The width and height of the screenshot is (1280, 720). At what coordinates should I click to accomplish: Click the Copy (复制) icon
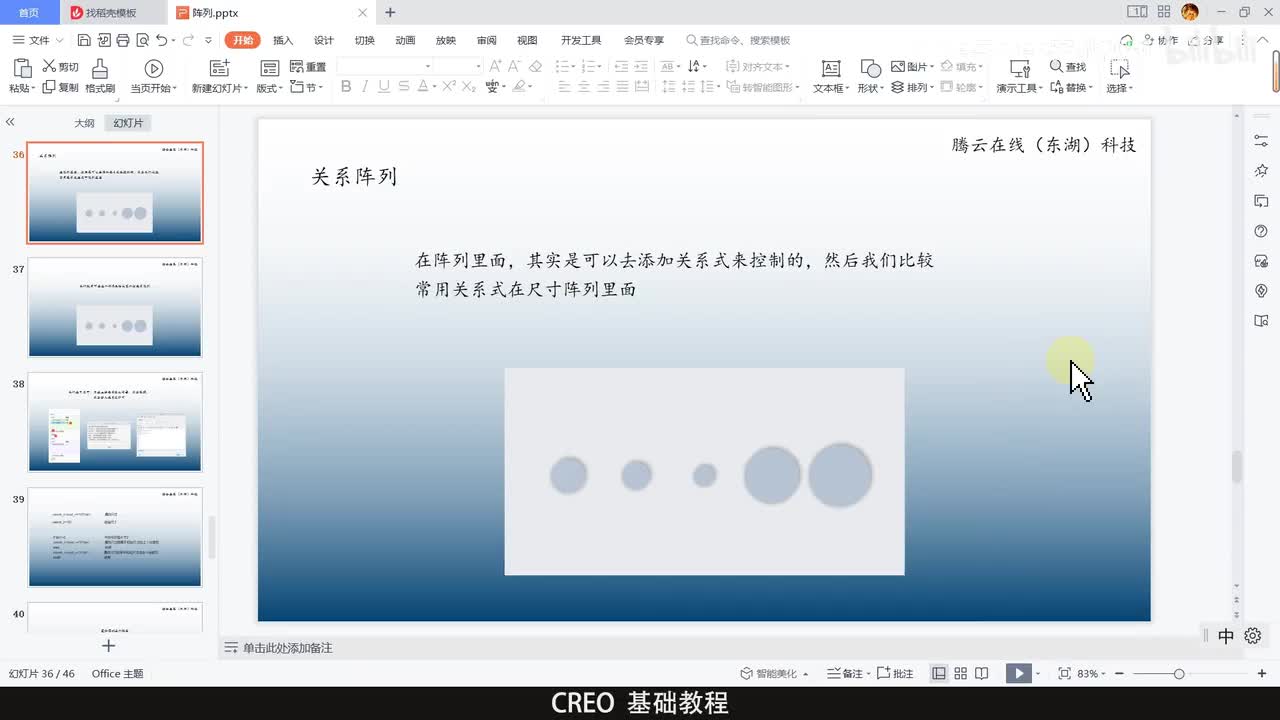(49, 87)
